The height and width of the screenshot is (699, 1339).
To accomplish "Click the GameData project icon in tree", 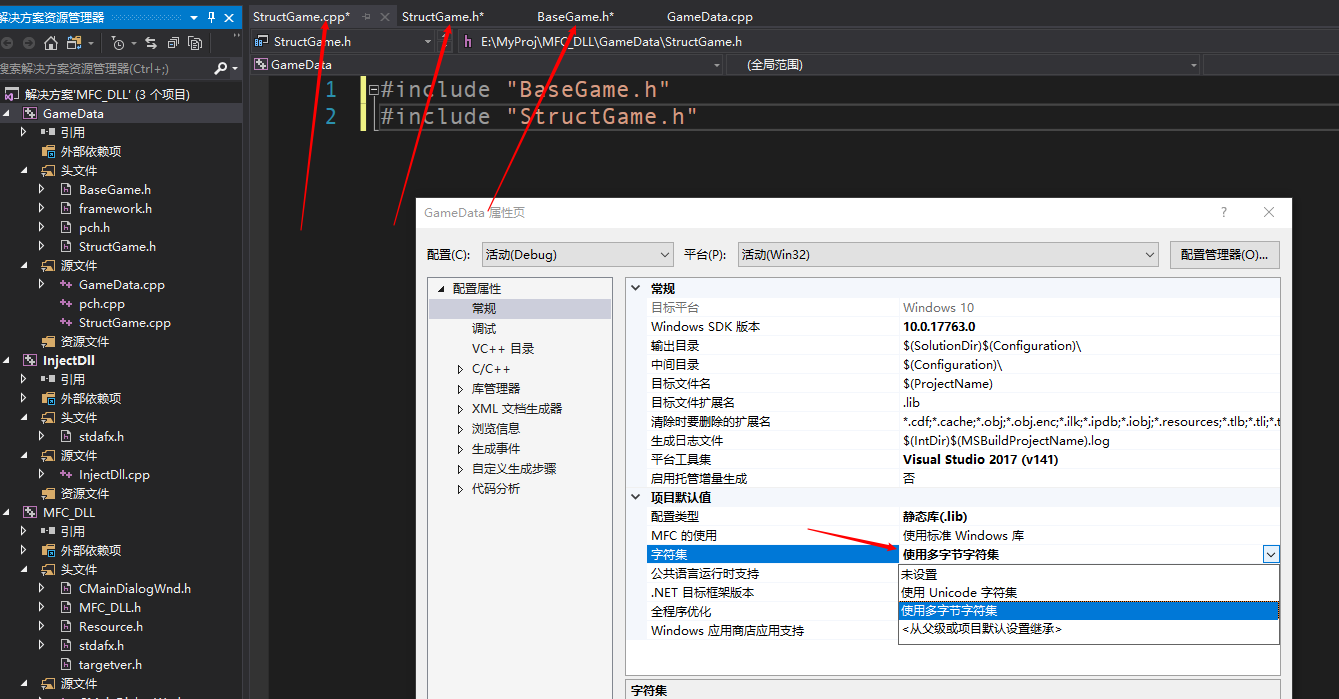I will pos(30,113).
